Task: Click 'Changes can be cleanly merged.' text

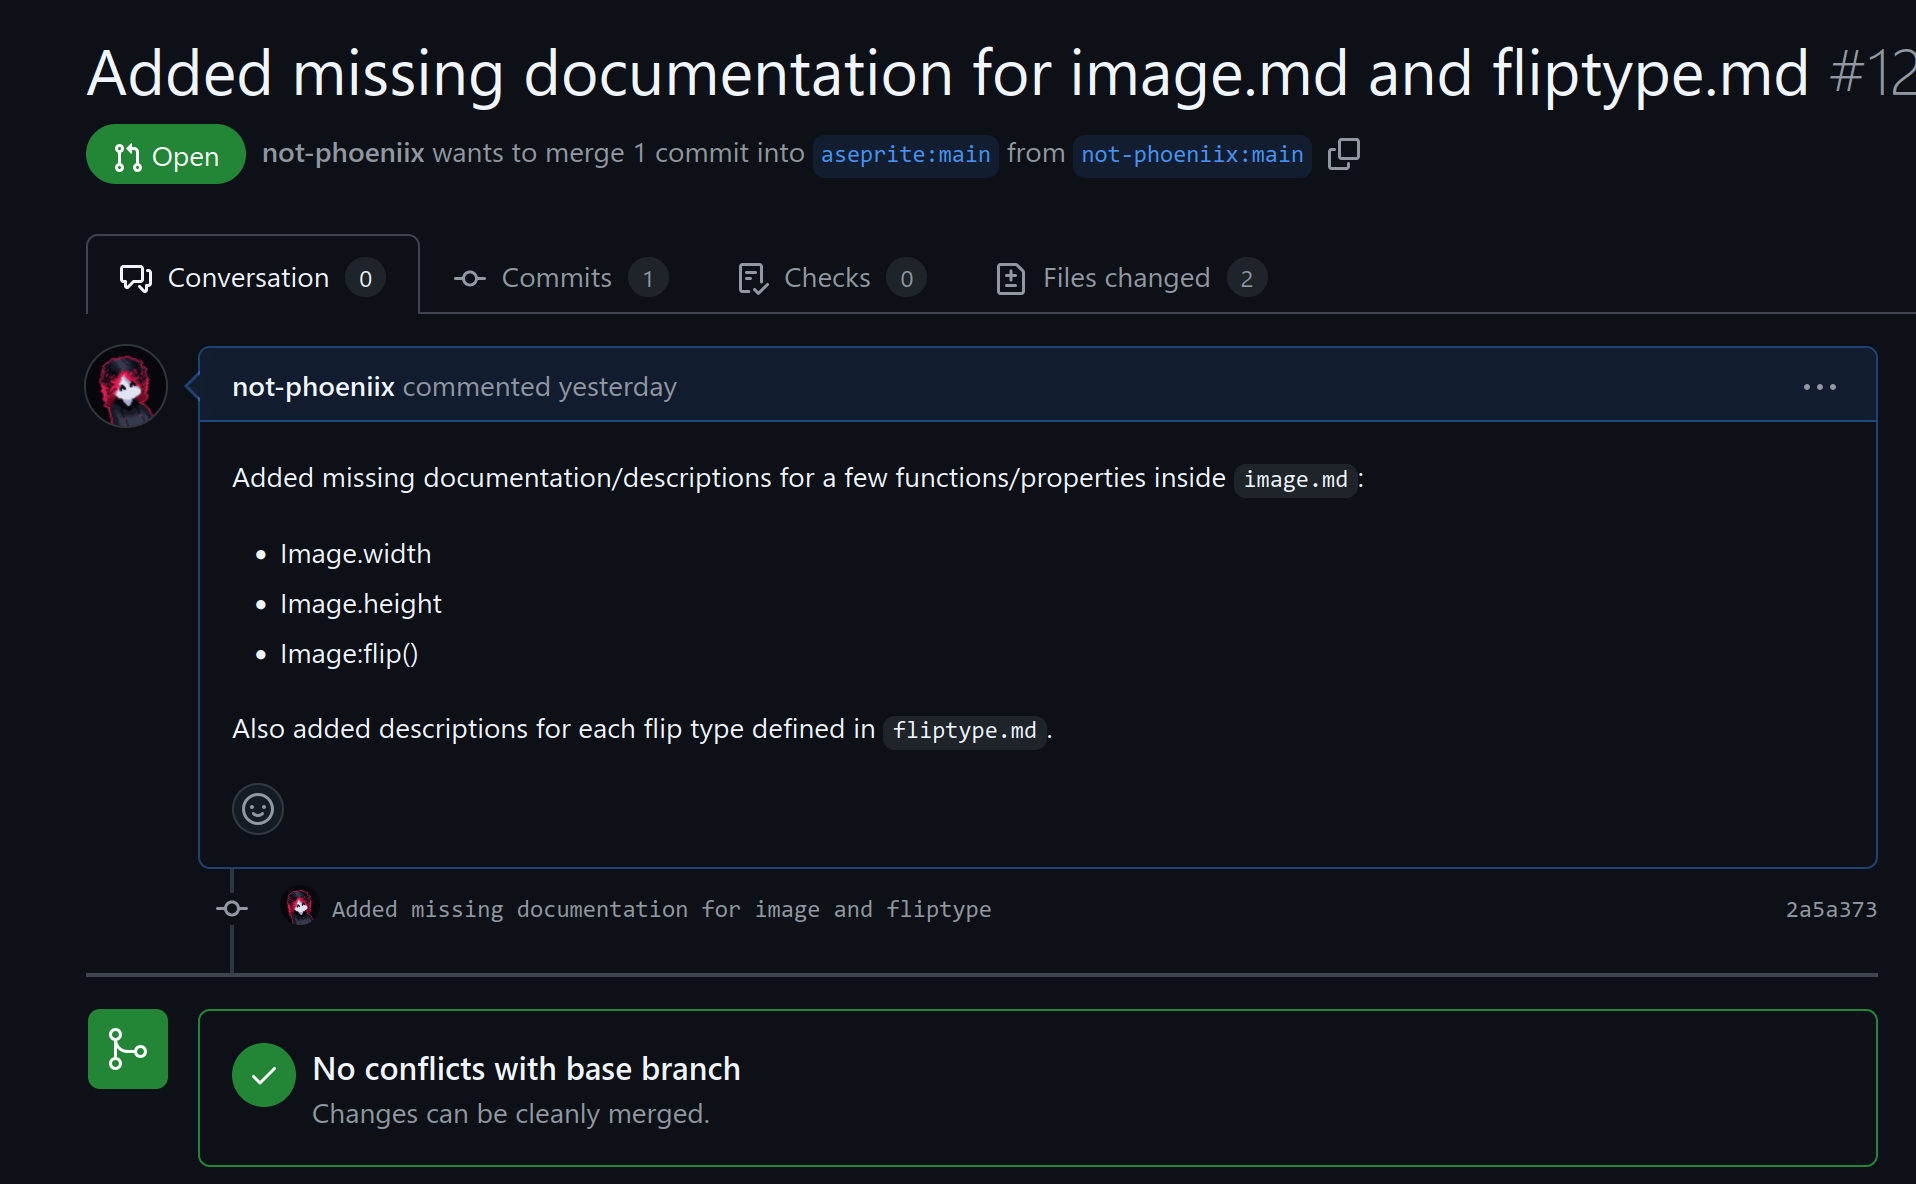Action: click(510, 1114)
